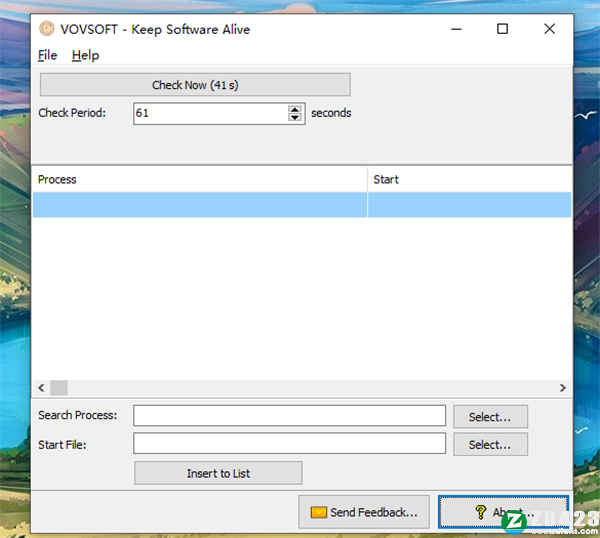Image resolution: width=600 pixels, height=538 pixels.
Task: Decrease Check Period with down arrow
Action: pos(295,117)
